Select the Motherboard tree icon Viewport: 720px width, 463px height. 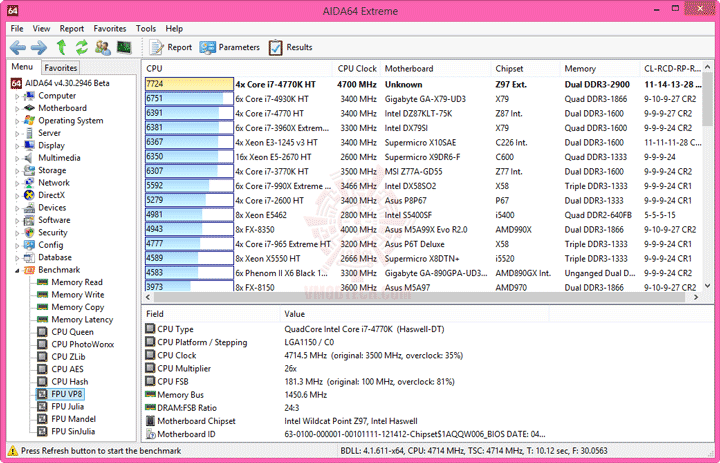pyautogui.click(x=29, y=108)
